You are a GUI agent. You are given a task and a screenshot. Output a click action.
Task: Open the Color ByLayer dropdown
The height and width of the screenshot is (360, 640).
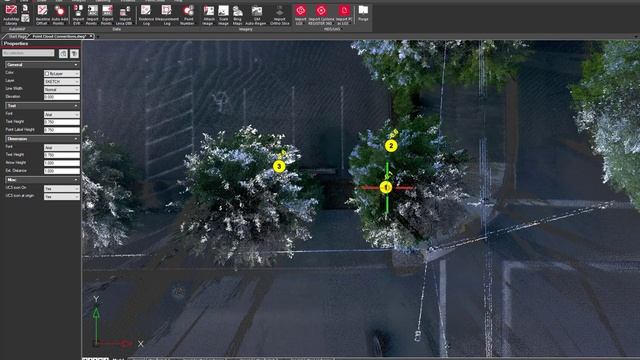(62, 73)
